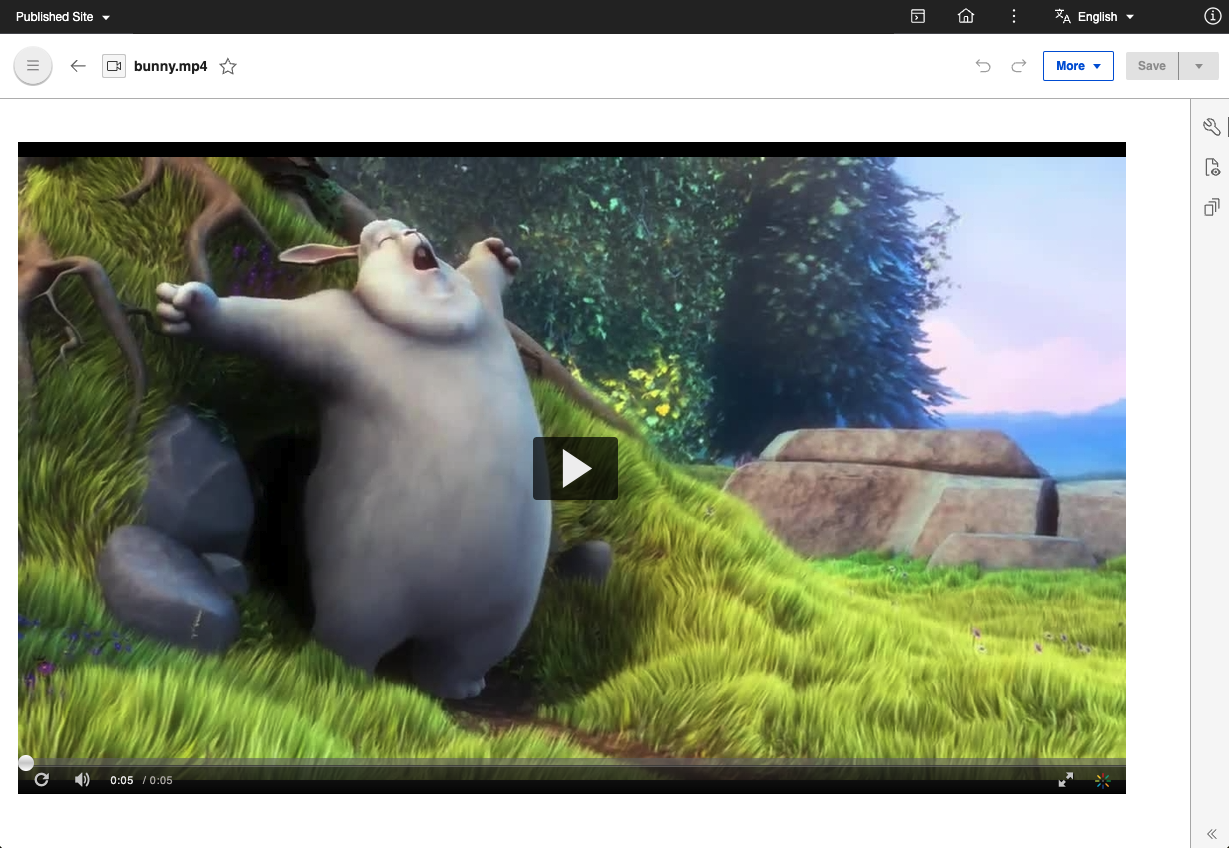Screen dimensions: 1229x848
Task: Go back with the left arrow
Action: (78, 66)
